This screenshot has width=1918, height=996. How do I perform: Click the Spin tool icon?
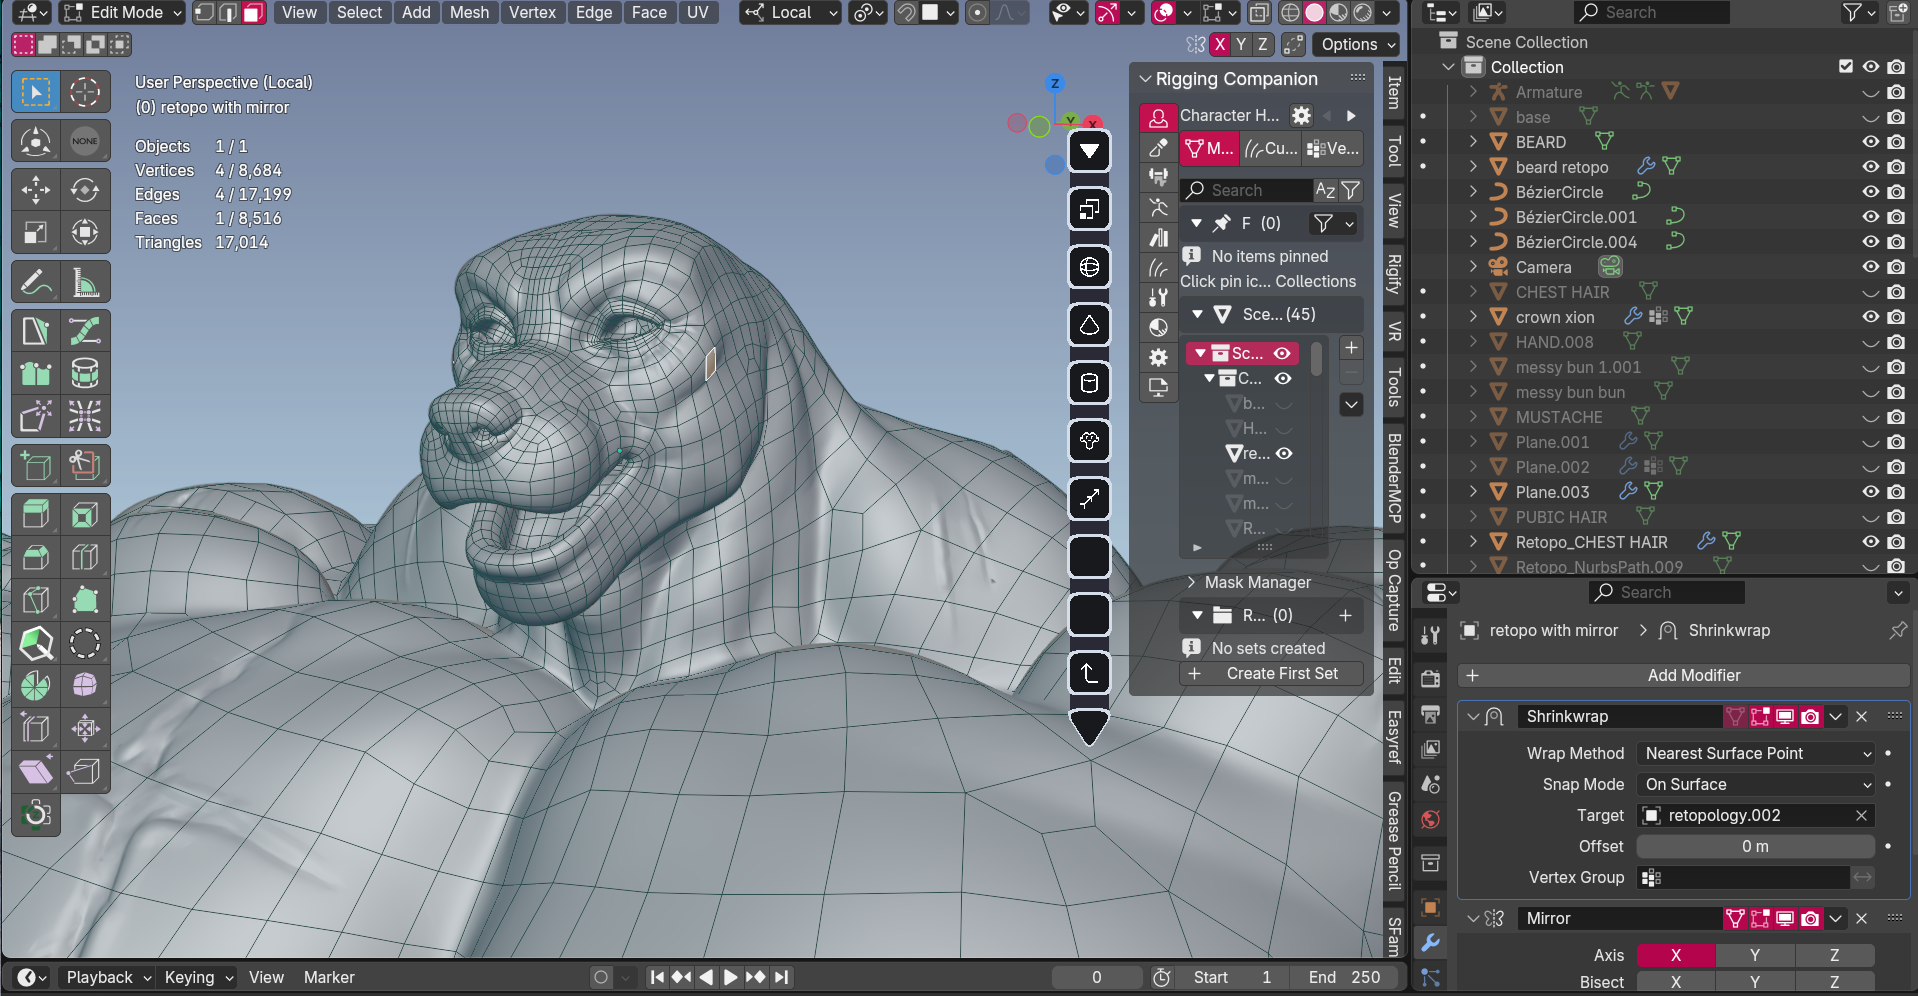[36, 686]
